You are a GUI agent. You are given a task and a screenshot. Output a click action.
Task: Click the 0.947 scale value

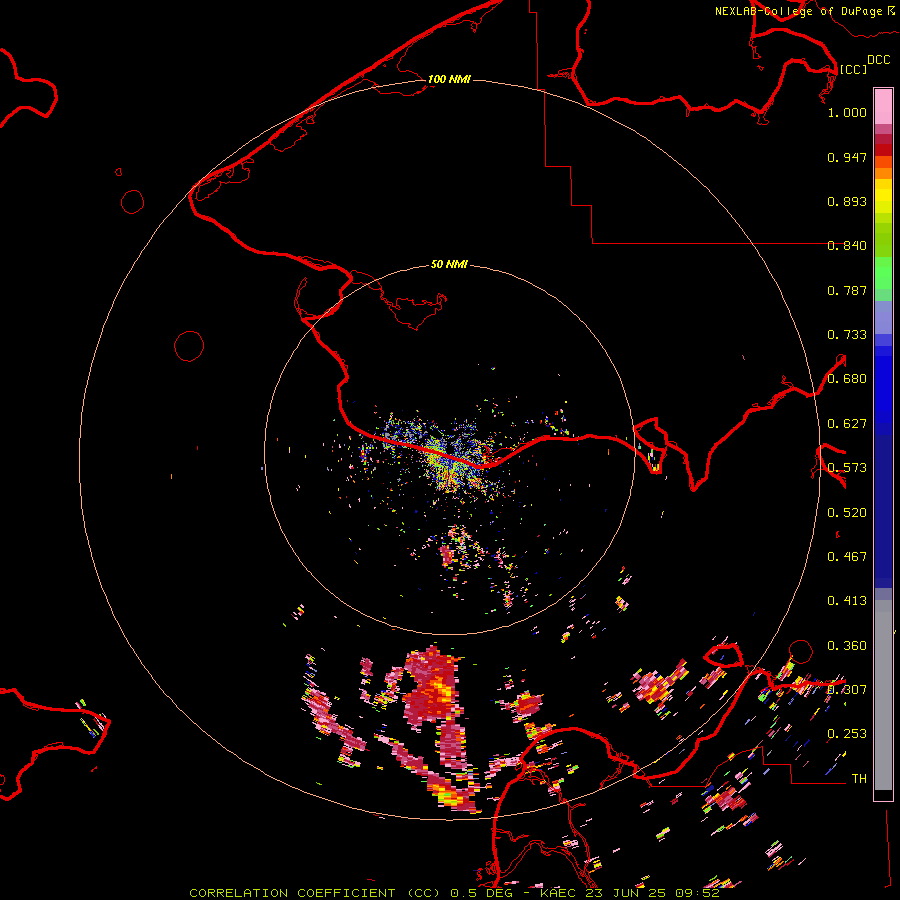[x=847, y=157]
